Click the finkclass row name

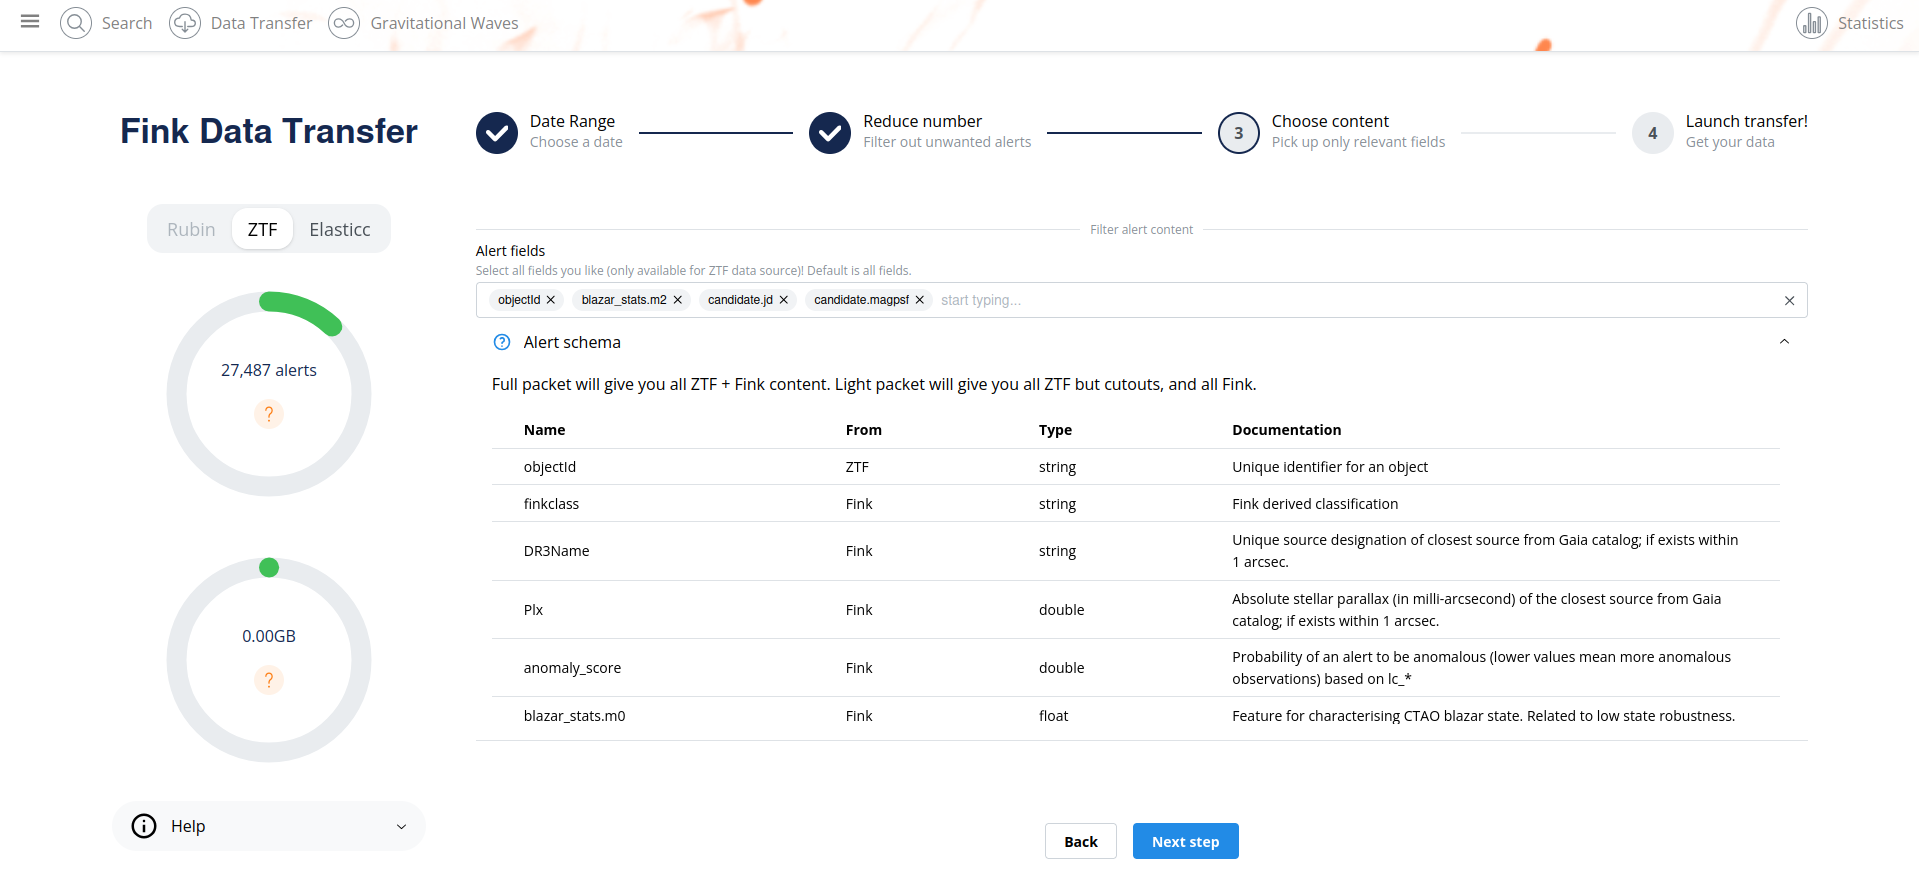click(x=552, y=504)
